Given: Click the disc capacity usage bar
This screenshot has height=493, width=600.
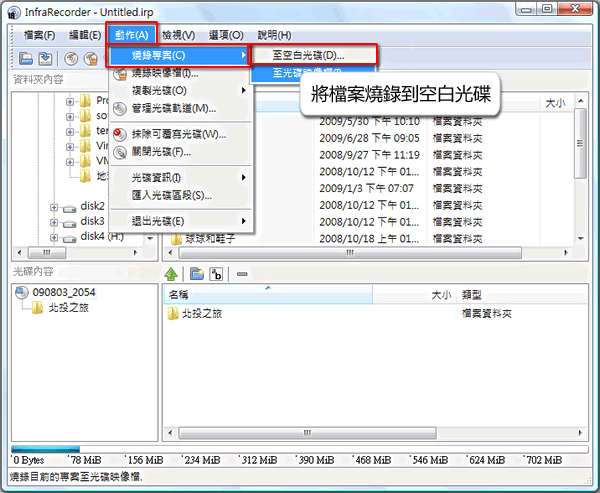Looking at the screenshot, I should (300, 449).
